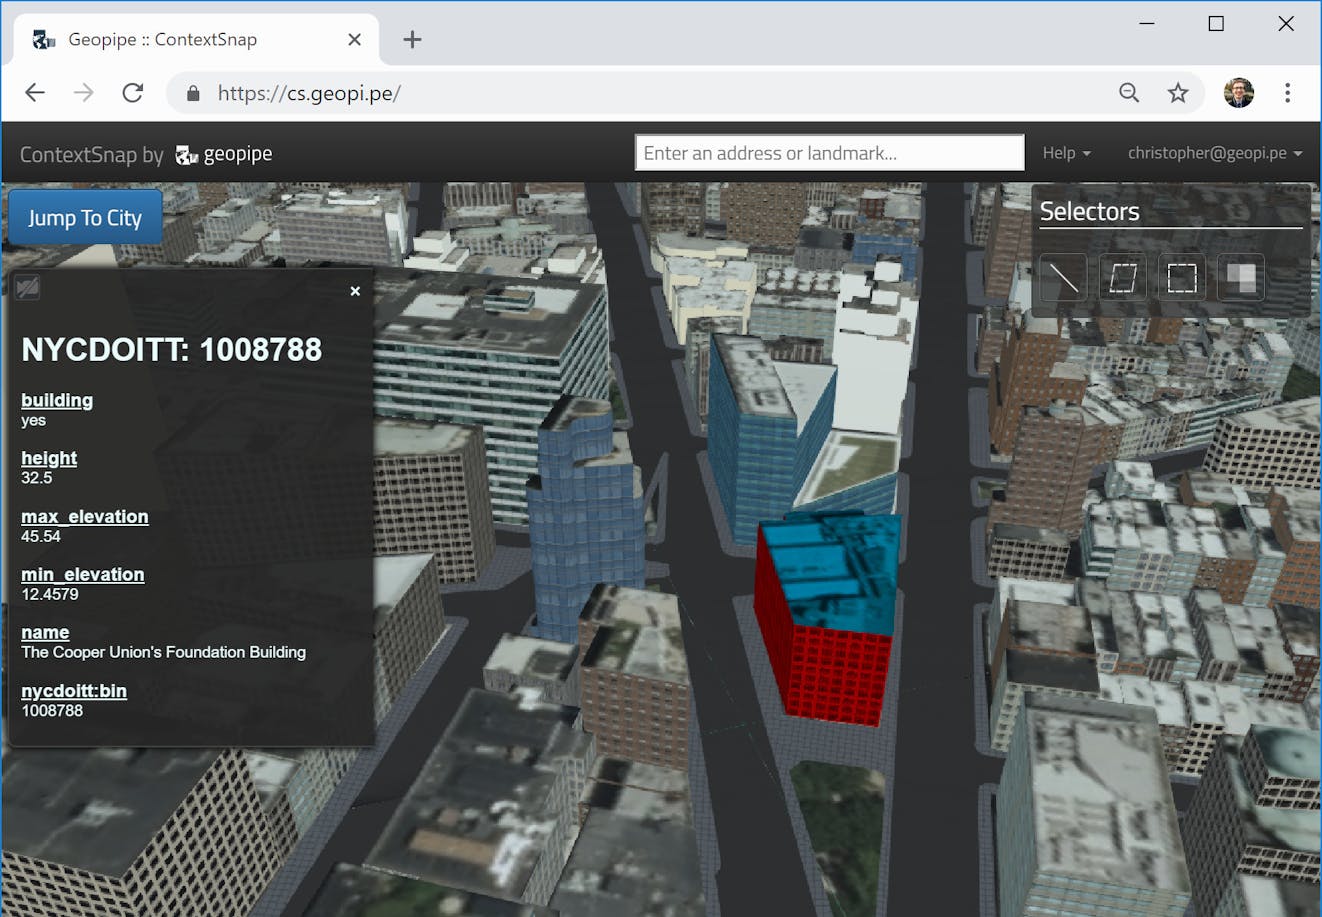Focus the address or landmark search field

click(x=830, y=153)
